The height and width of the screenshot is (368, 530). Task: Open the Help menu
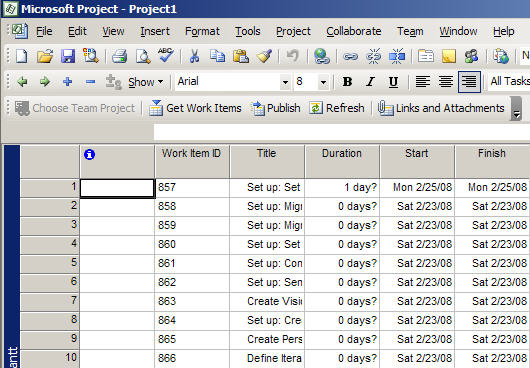point(503,31)
